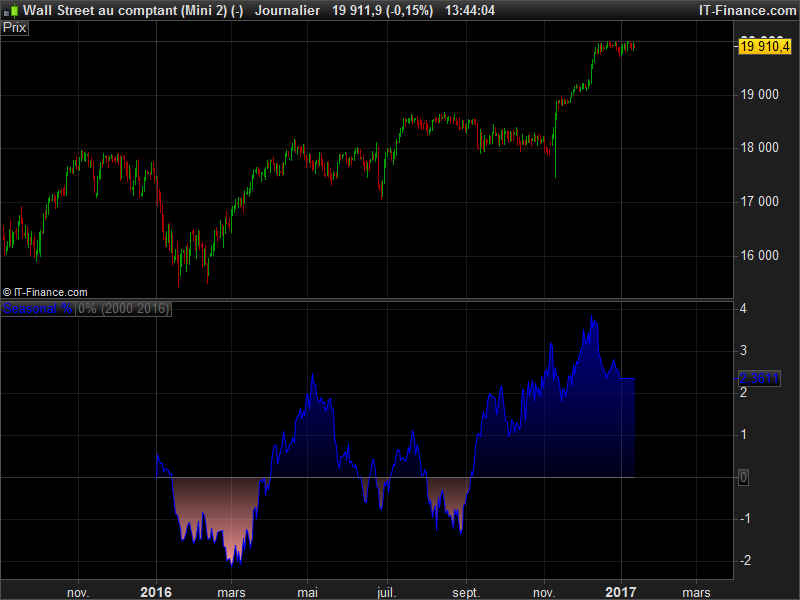The height and width of the screenshot is (600, 800).
Task: Click the 19 911,9 (-0,15%) quote in header
Action: point(383,10)
